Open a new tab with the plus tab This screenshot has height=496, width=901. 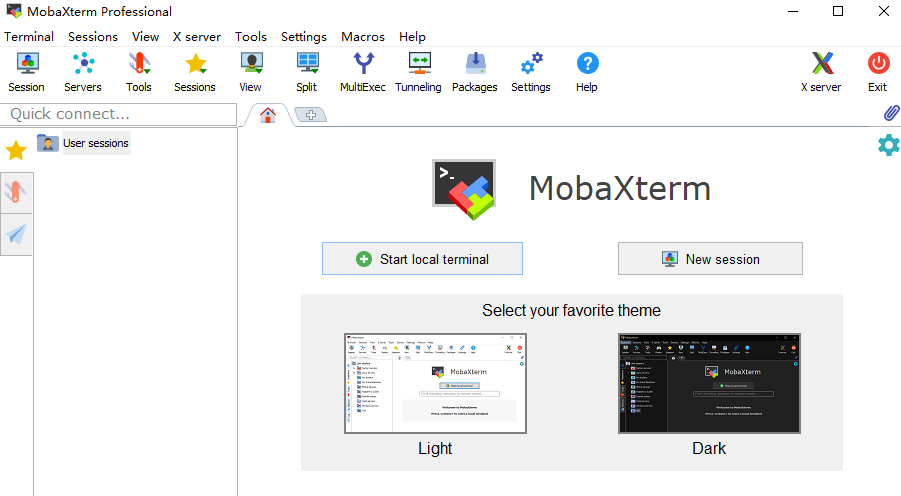311,115
